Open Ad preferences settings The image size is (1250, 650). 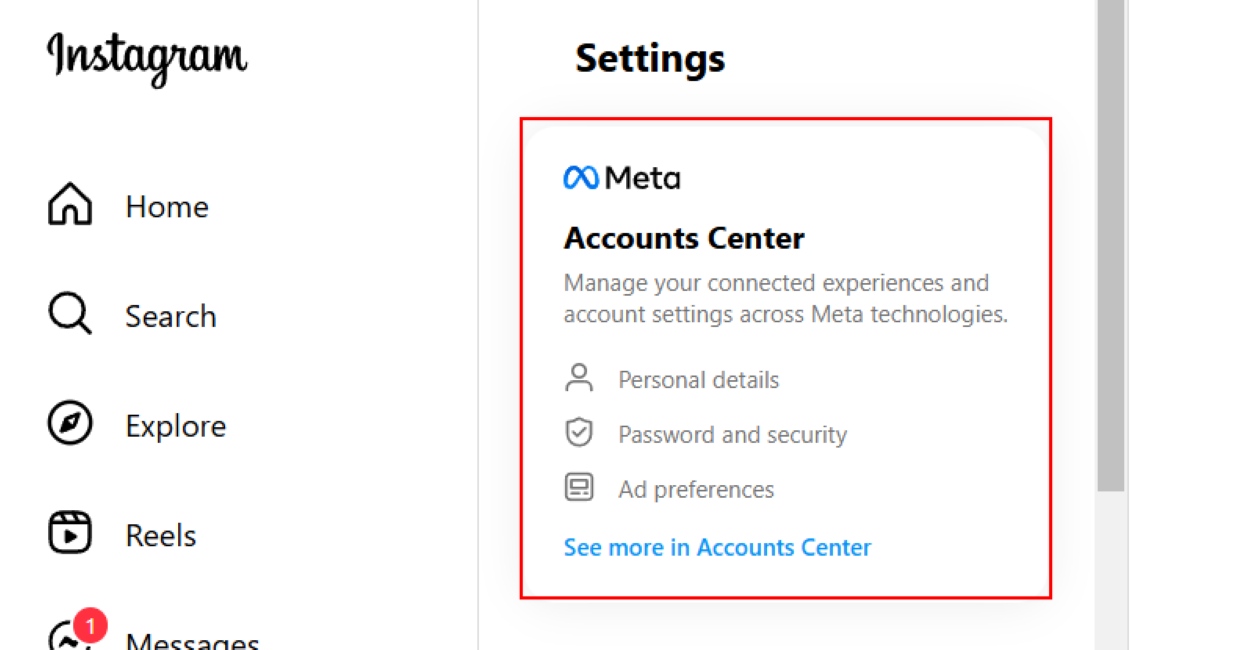(x=695, y=489)
